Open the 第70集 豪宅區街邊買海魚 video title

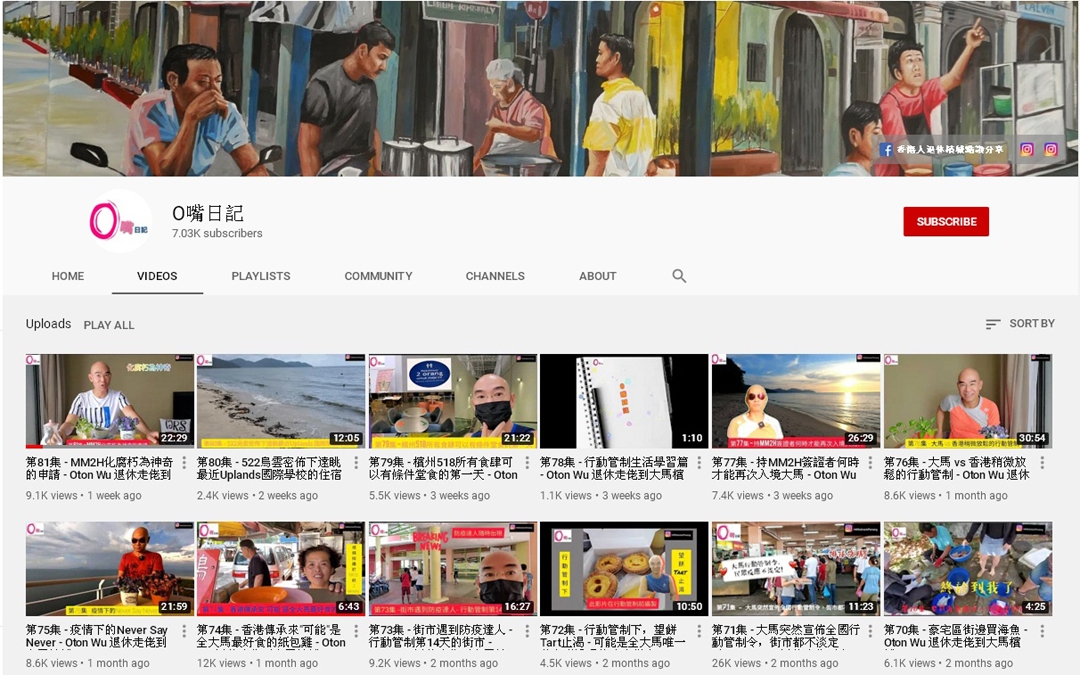(x=956, y=636)
